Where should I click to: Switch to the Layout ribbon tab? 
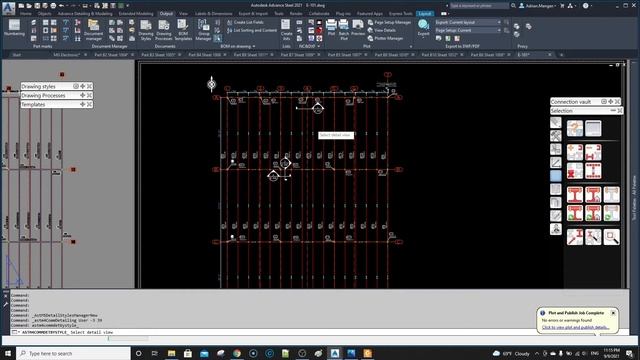pos(424,13)
